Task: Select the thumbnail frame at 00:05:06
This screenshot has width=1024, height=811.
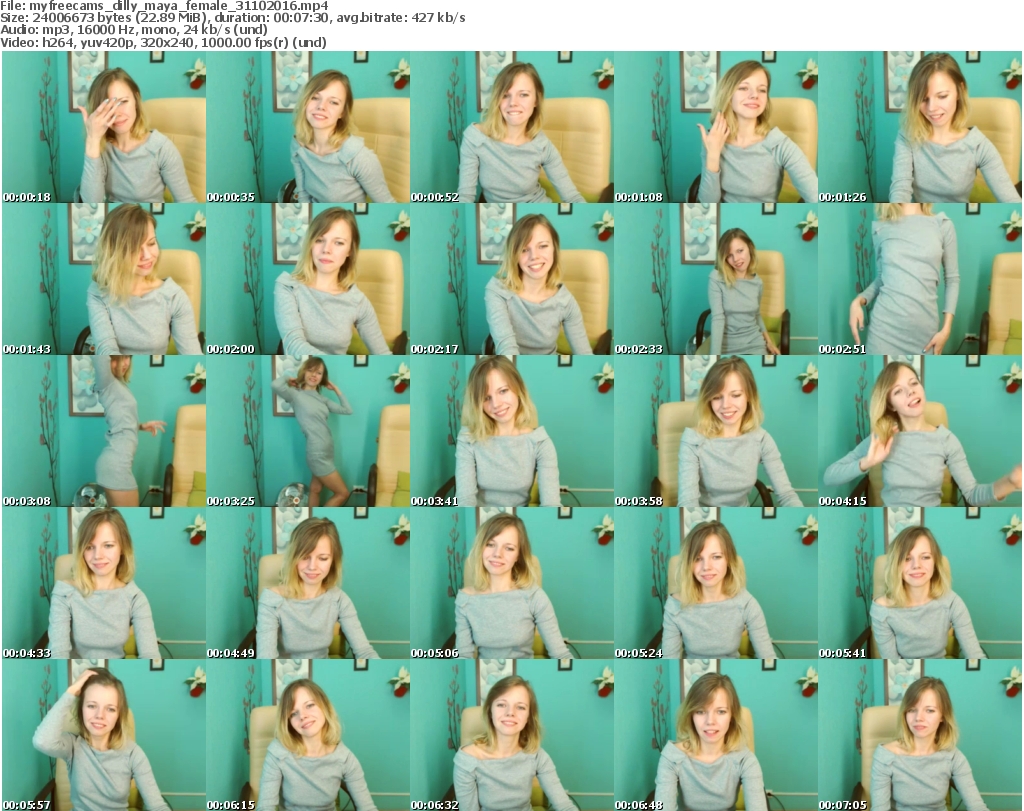Action: [512, 583]
